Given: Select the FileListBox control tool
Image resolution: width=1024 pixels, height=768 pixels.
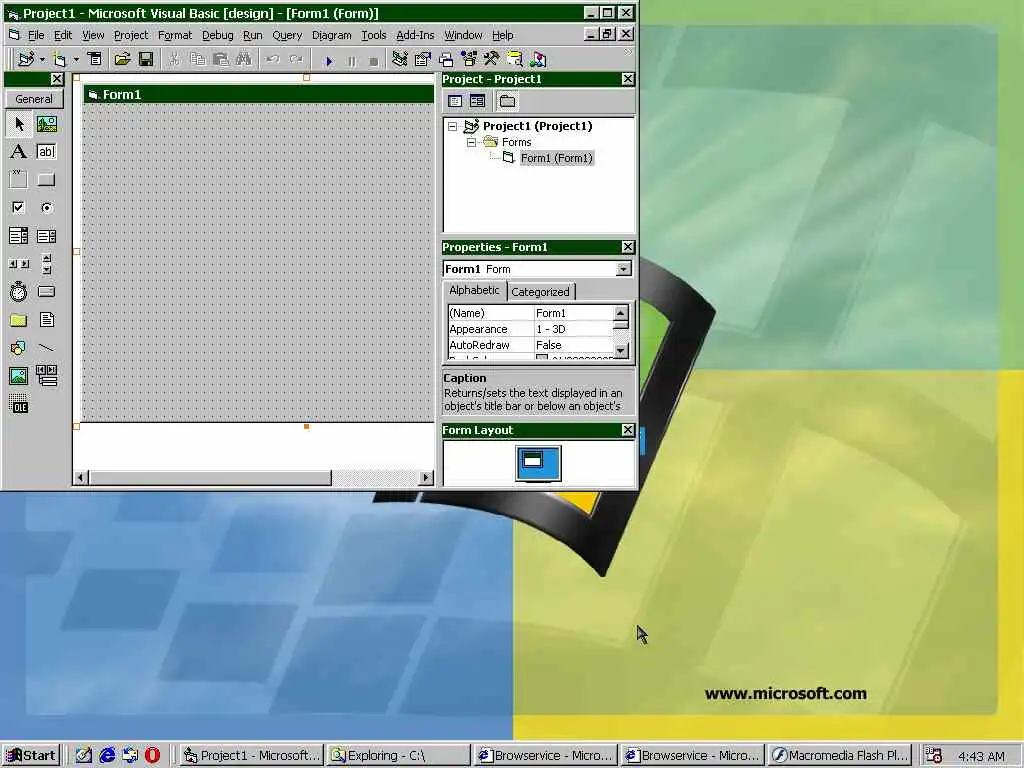Looking at the screenshot, I should [46, 320].
